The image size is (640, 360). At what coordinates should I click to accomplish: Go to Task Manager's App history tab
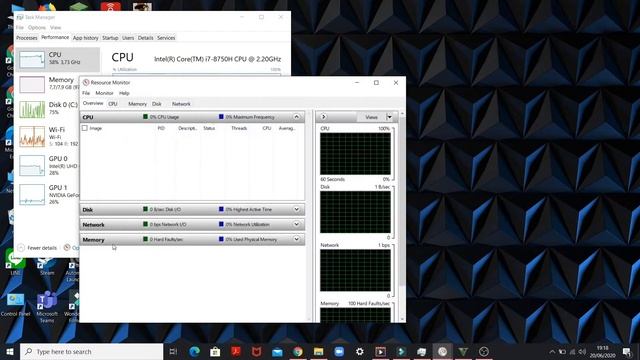pos(85,38)
